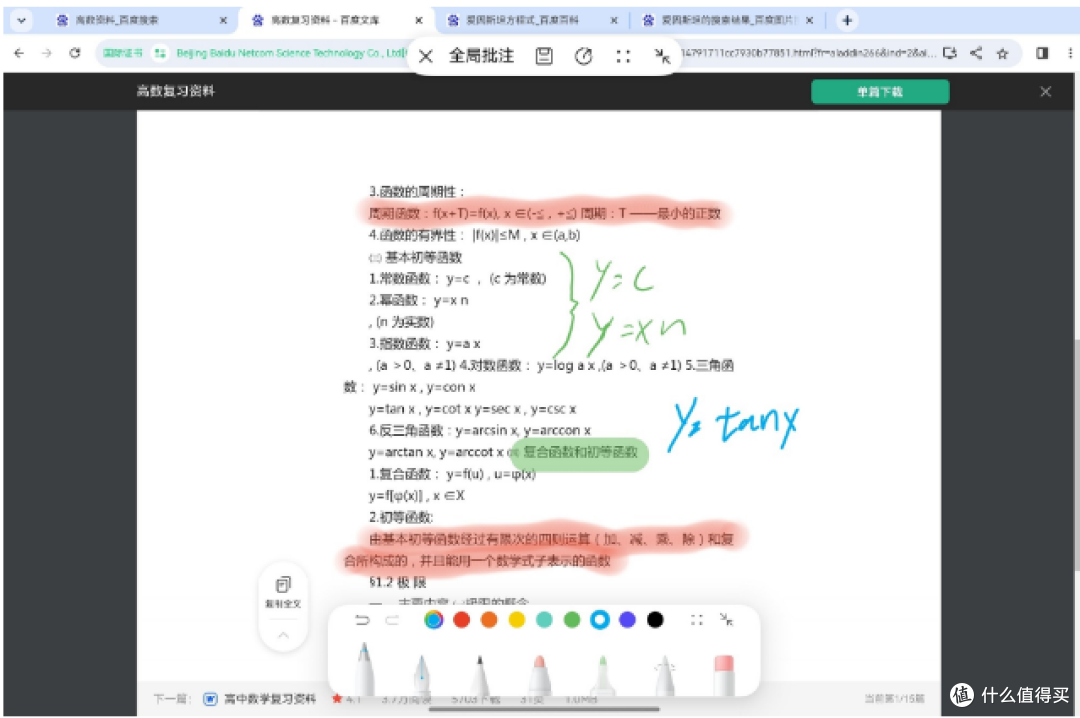Go forward in browser history

tap(47, 53)
